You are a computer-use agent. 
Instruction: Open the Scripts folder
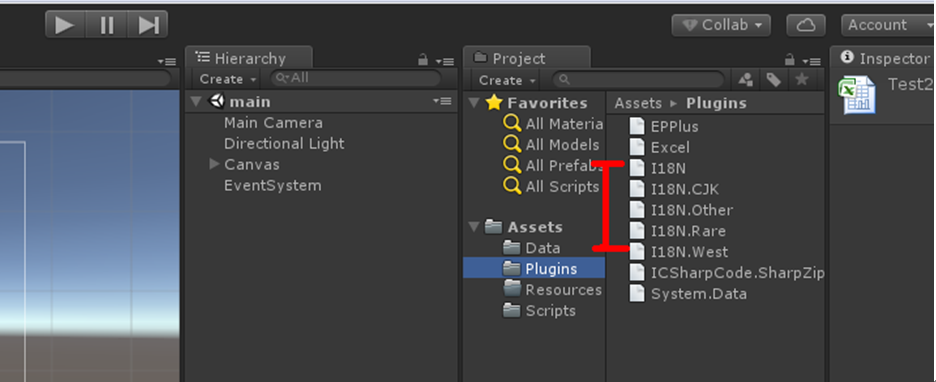coord(539,310)
